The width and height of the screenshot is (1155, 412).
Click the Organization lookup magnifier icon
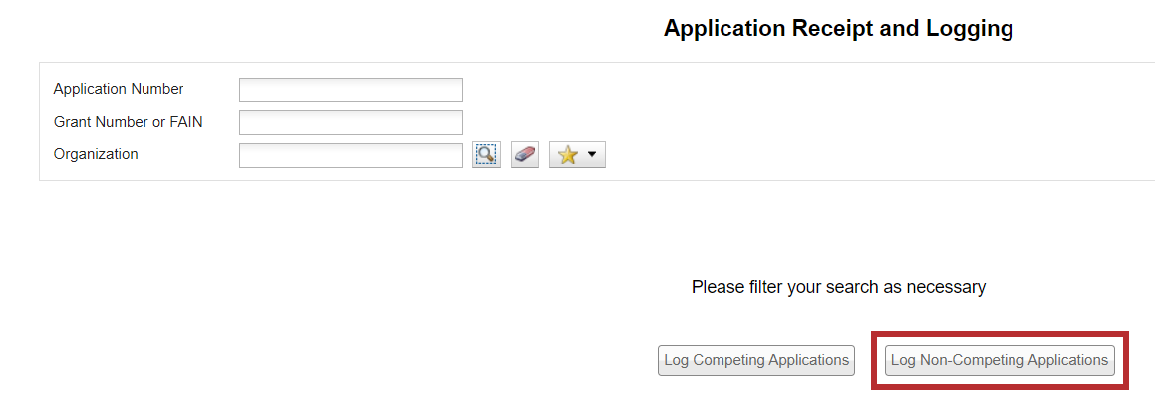486,155
